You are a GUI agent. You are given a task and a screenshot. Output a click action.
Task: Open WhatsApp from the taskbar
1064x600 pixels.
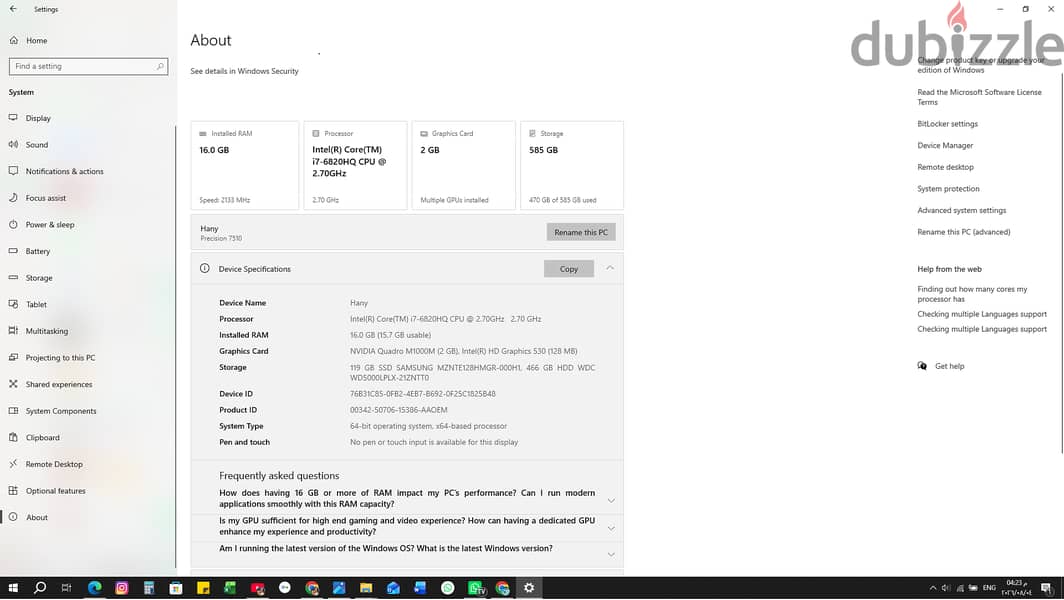pos(447,588)
